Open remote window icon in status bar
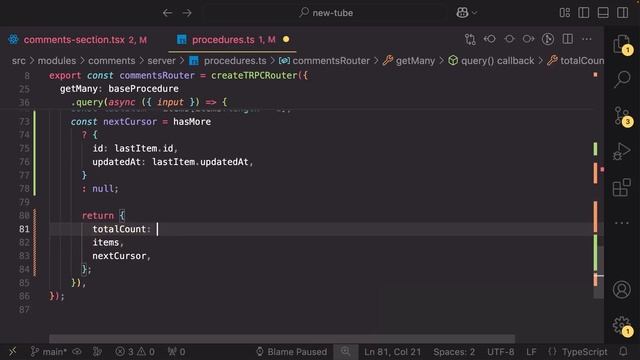This screenshot has height=360, width=640. pyautogui.click(x=12, y=351)
